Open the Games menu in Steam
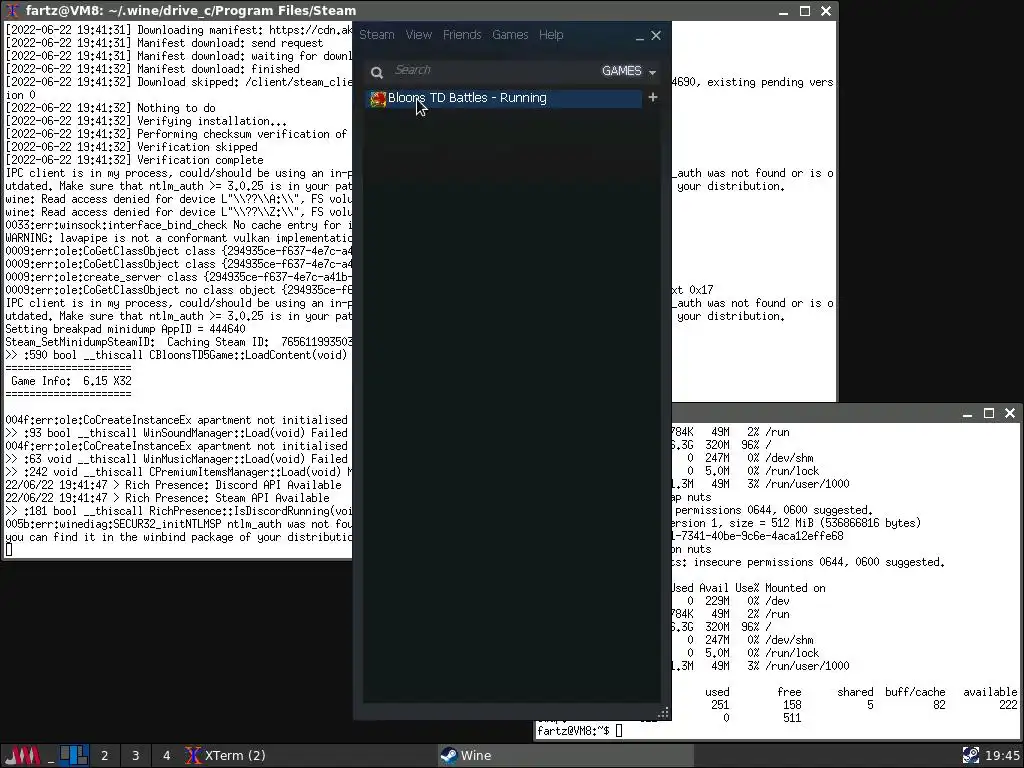 coord(510,35)
